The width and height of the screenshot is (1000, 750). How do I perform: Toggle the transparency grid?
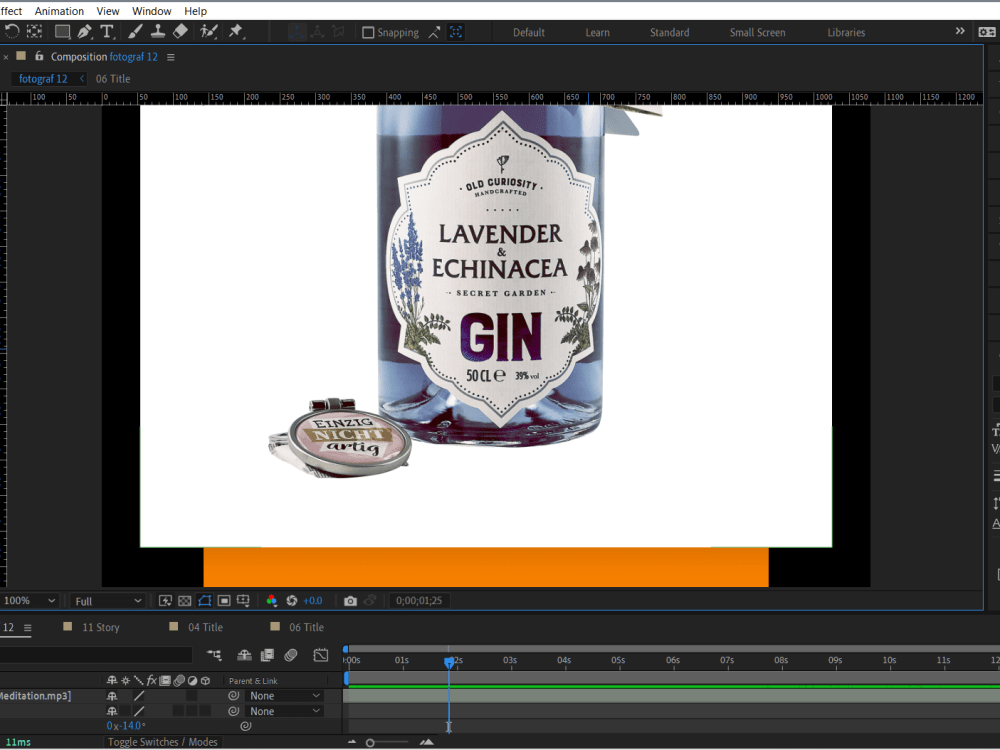[x=185, y=601]
